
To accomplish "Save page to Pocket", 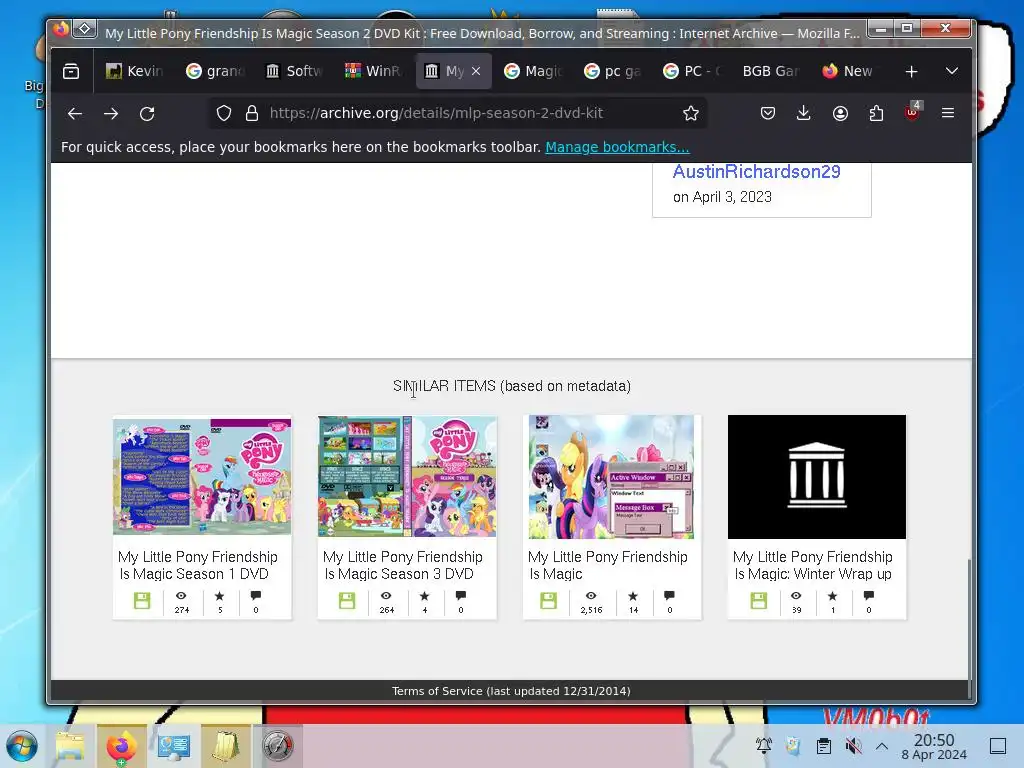I will 768,114.
